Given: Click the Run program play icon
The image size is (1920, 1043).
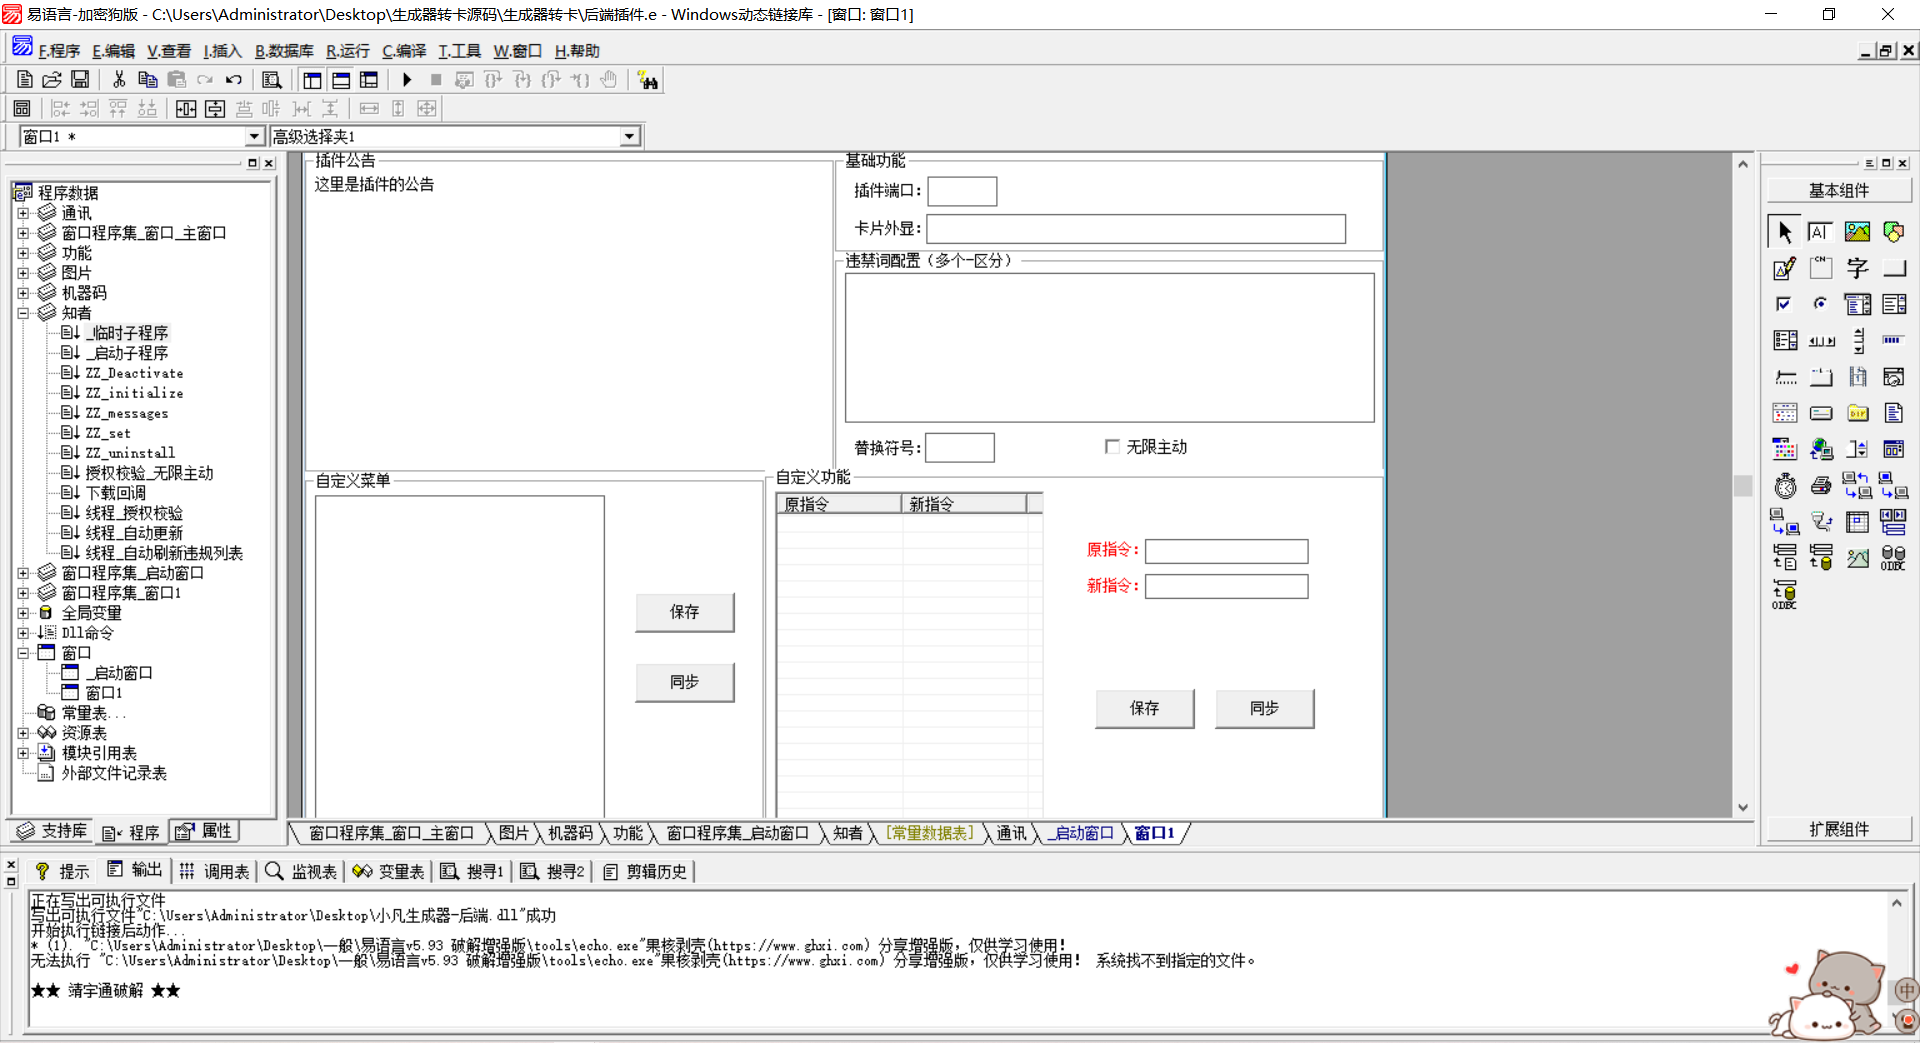Looking at the screenshot, I should (407, 80).
